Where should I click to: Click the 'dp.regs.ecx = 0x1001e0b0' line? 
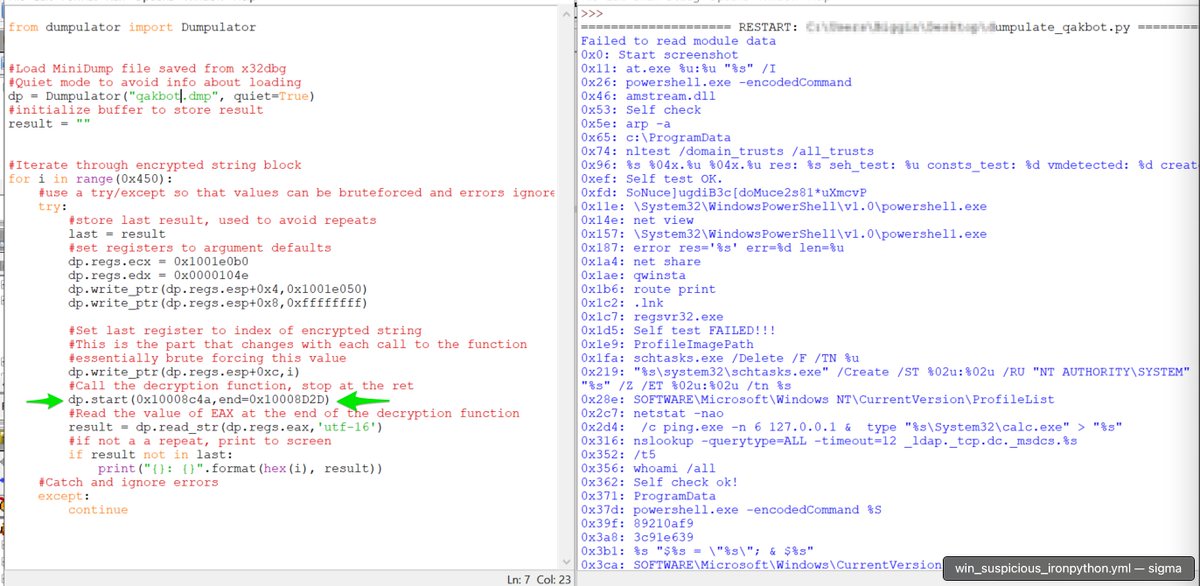pos(160,261)
